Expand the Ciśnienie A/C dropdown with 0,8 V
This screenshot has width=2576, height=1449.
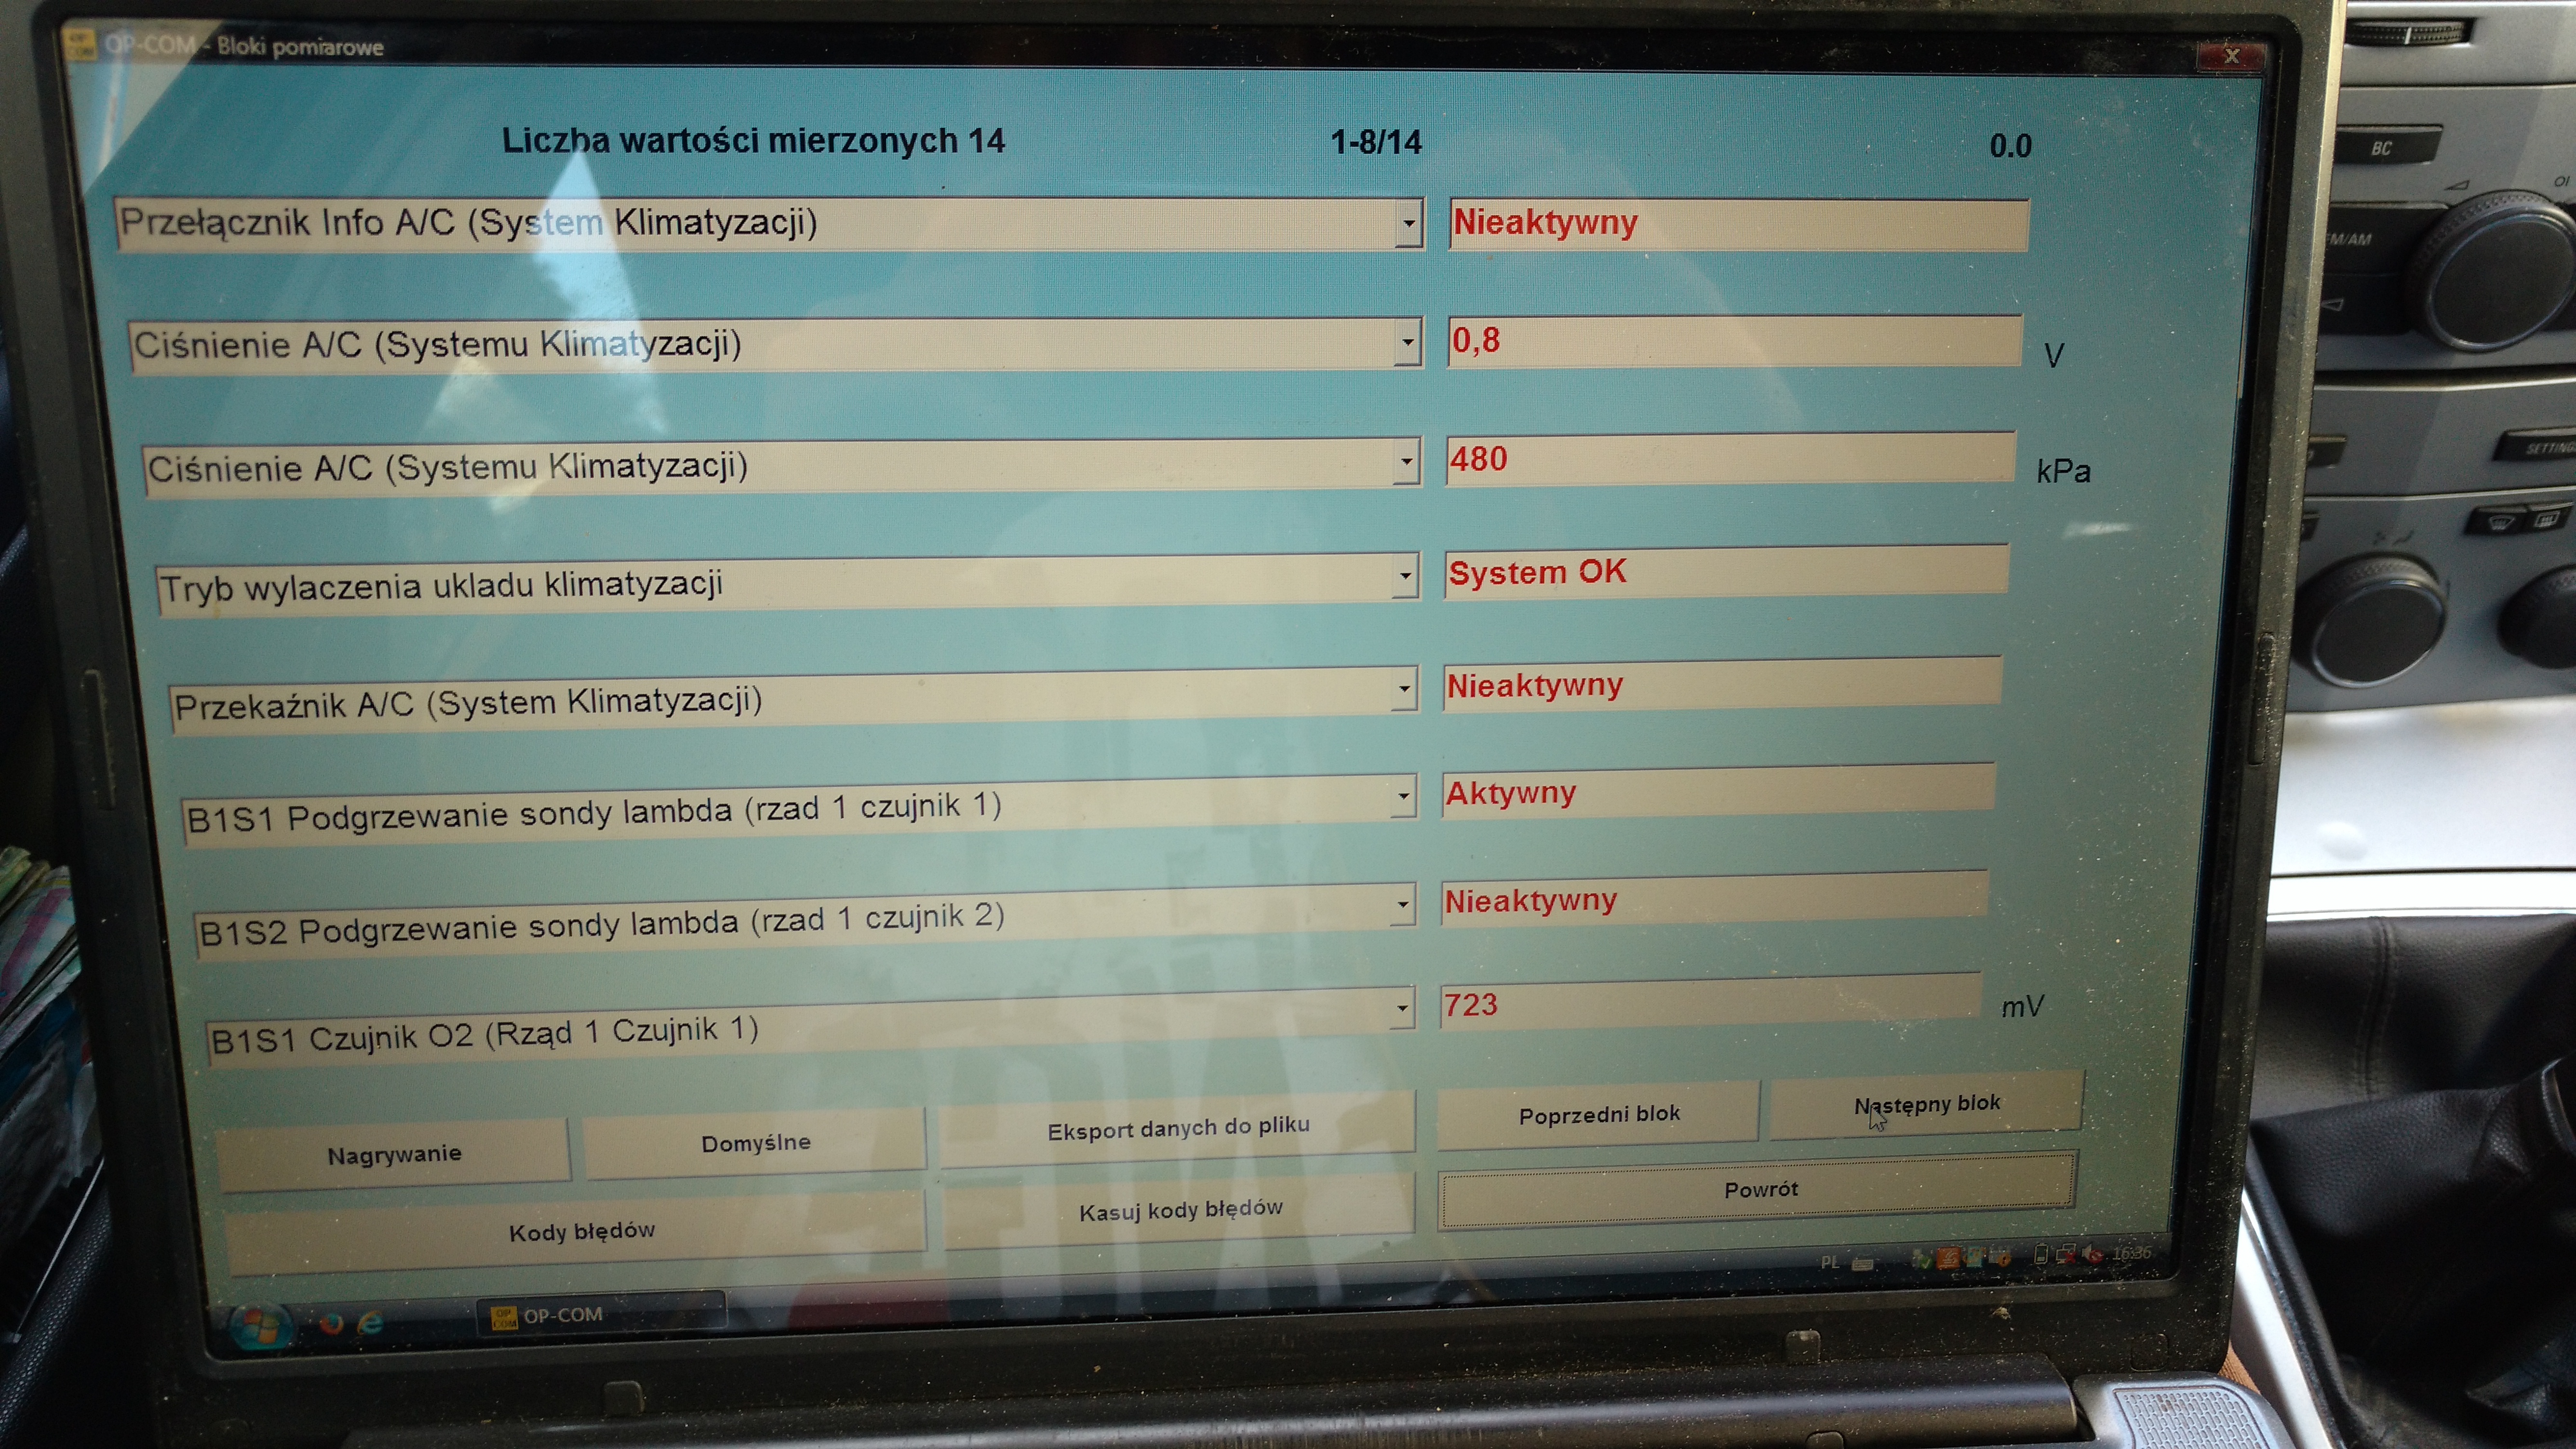(1408, 343)
